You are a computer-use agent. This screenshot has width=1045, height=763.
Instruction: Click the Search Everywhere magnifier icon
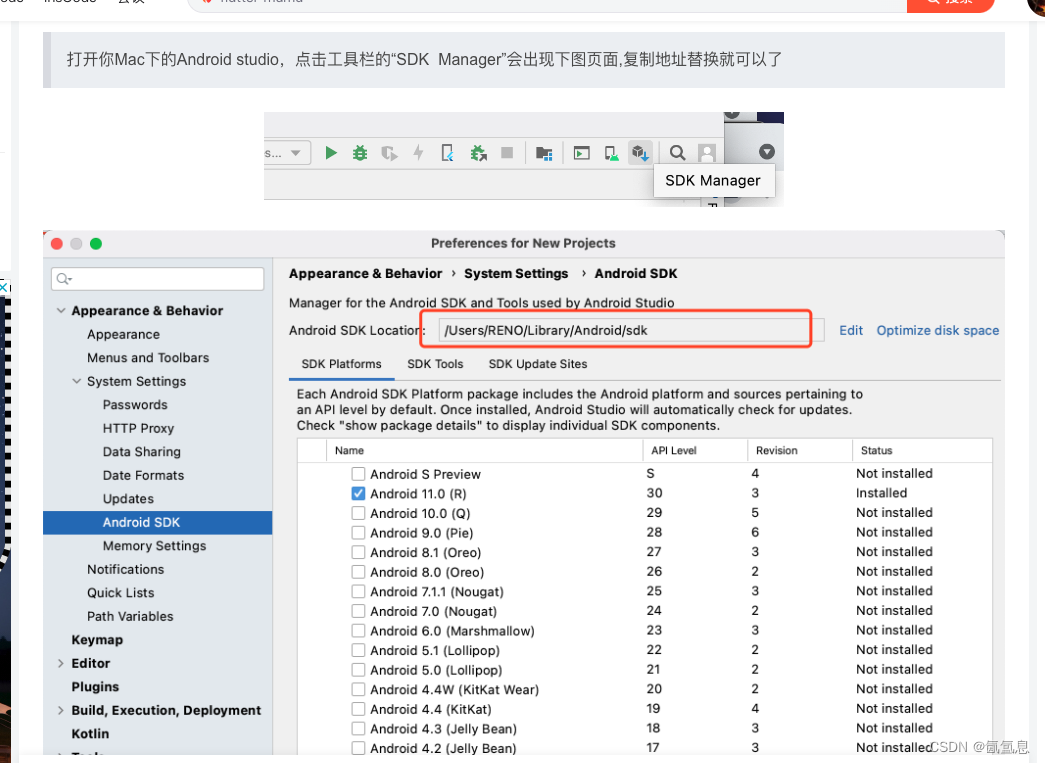coord(677,153)
